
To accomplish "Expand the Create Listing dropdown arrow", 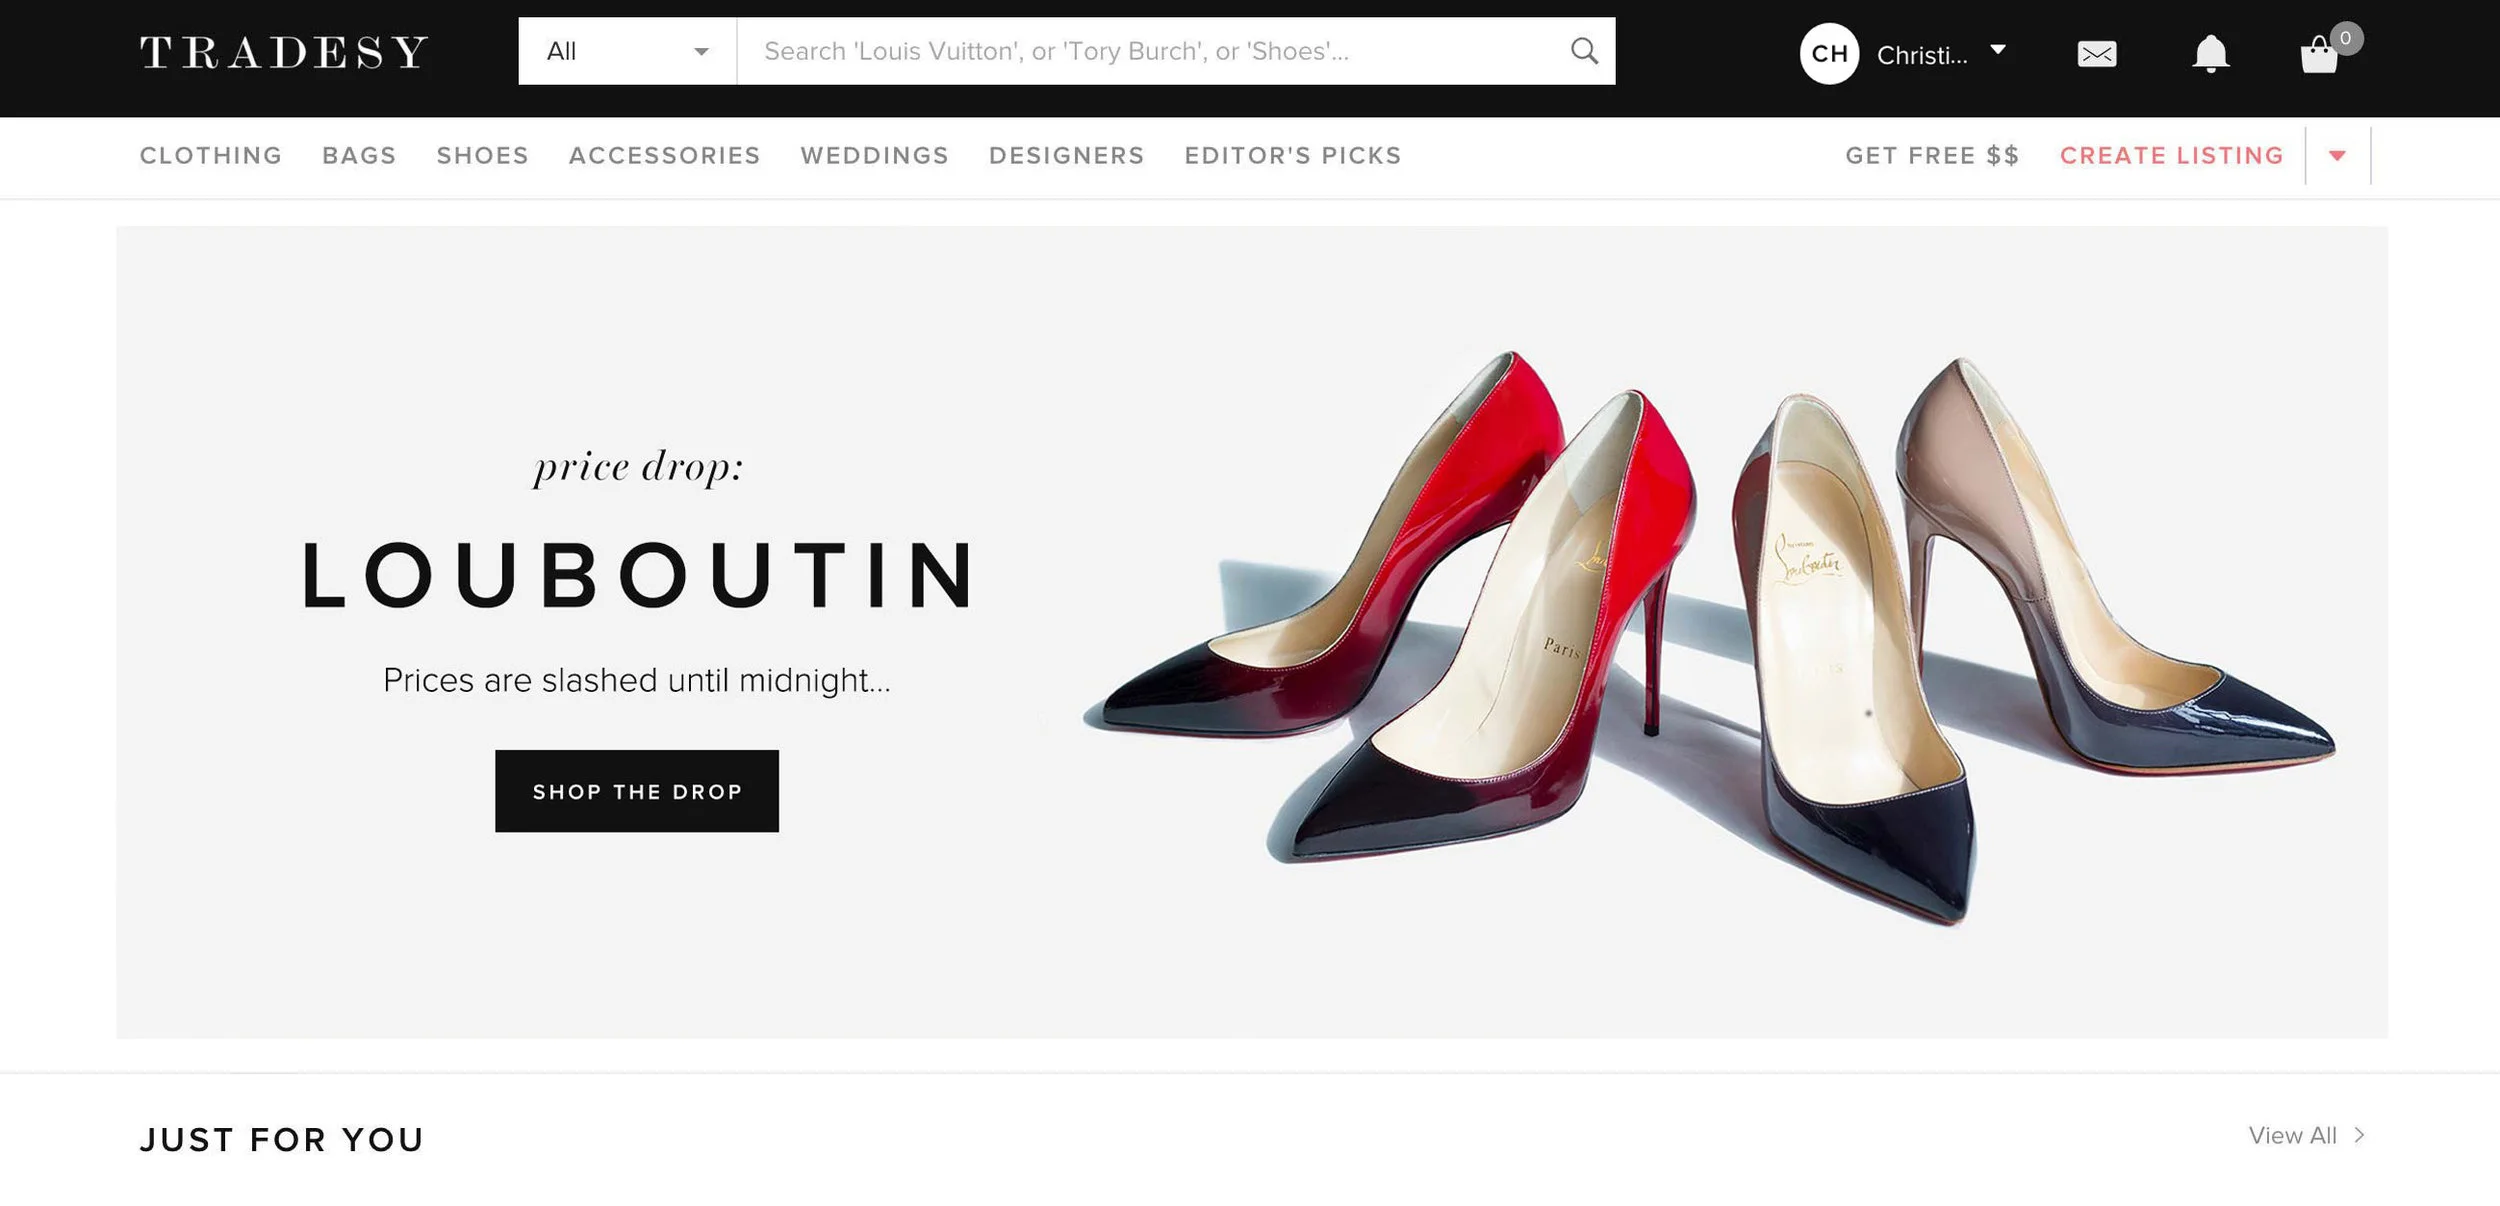I will point(2337,156).
